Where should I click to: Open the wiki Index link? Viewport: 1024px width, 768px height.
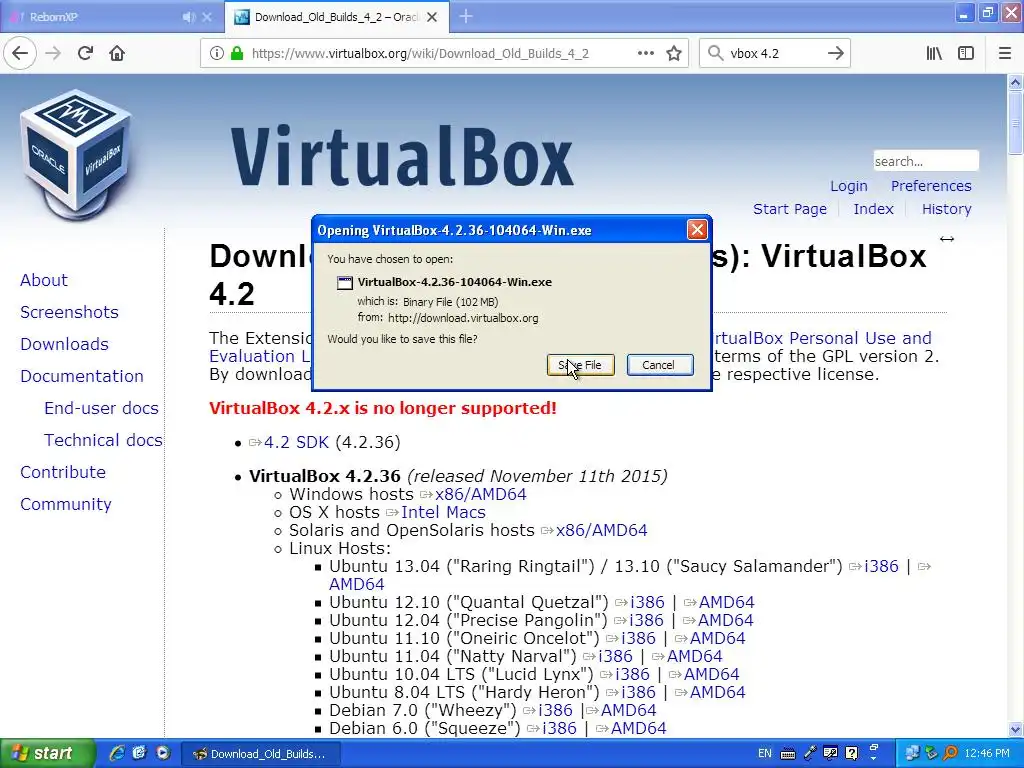coord(873,209)
